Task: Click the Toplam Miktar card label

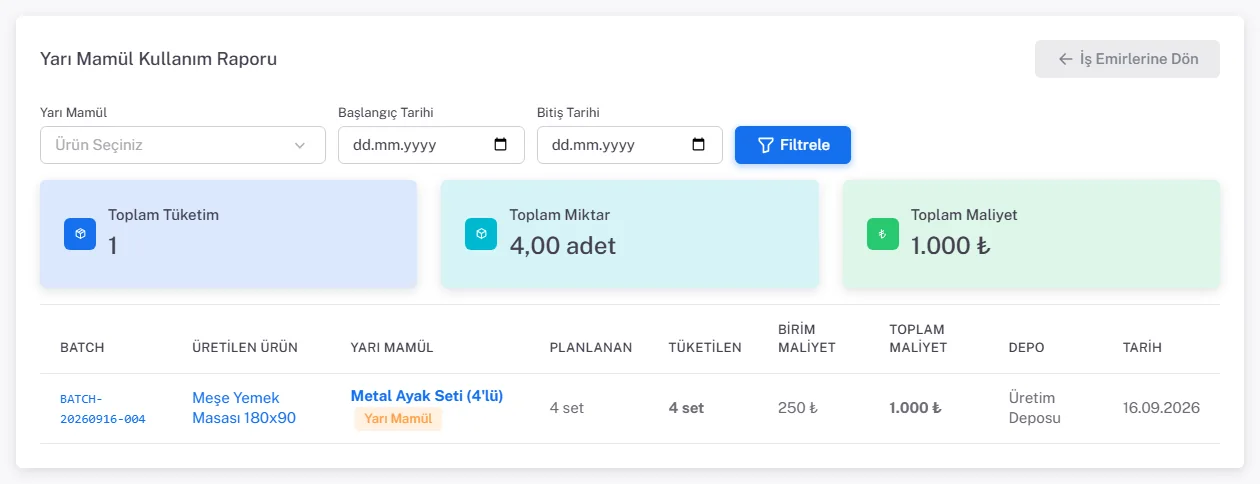Action: (x=559, y=214)
